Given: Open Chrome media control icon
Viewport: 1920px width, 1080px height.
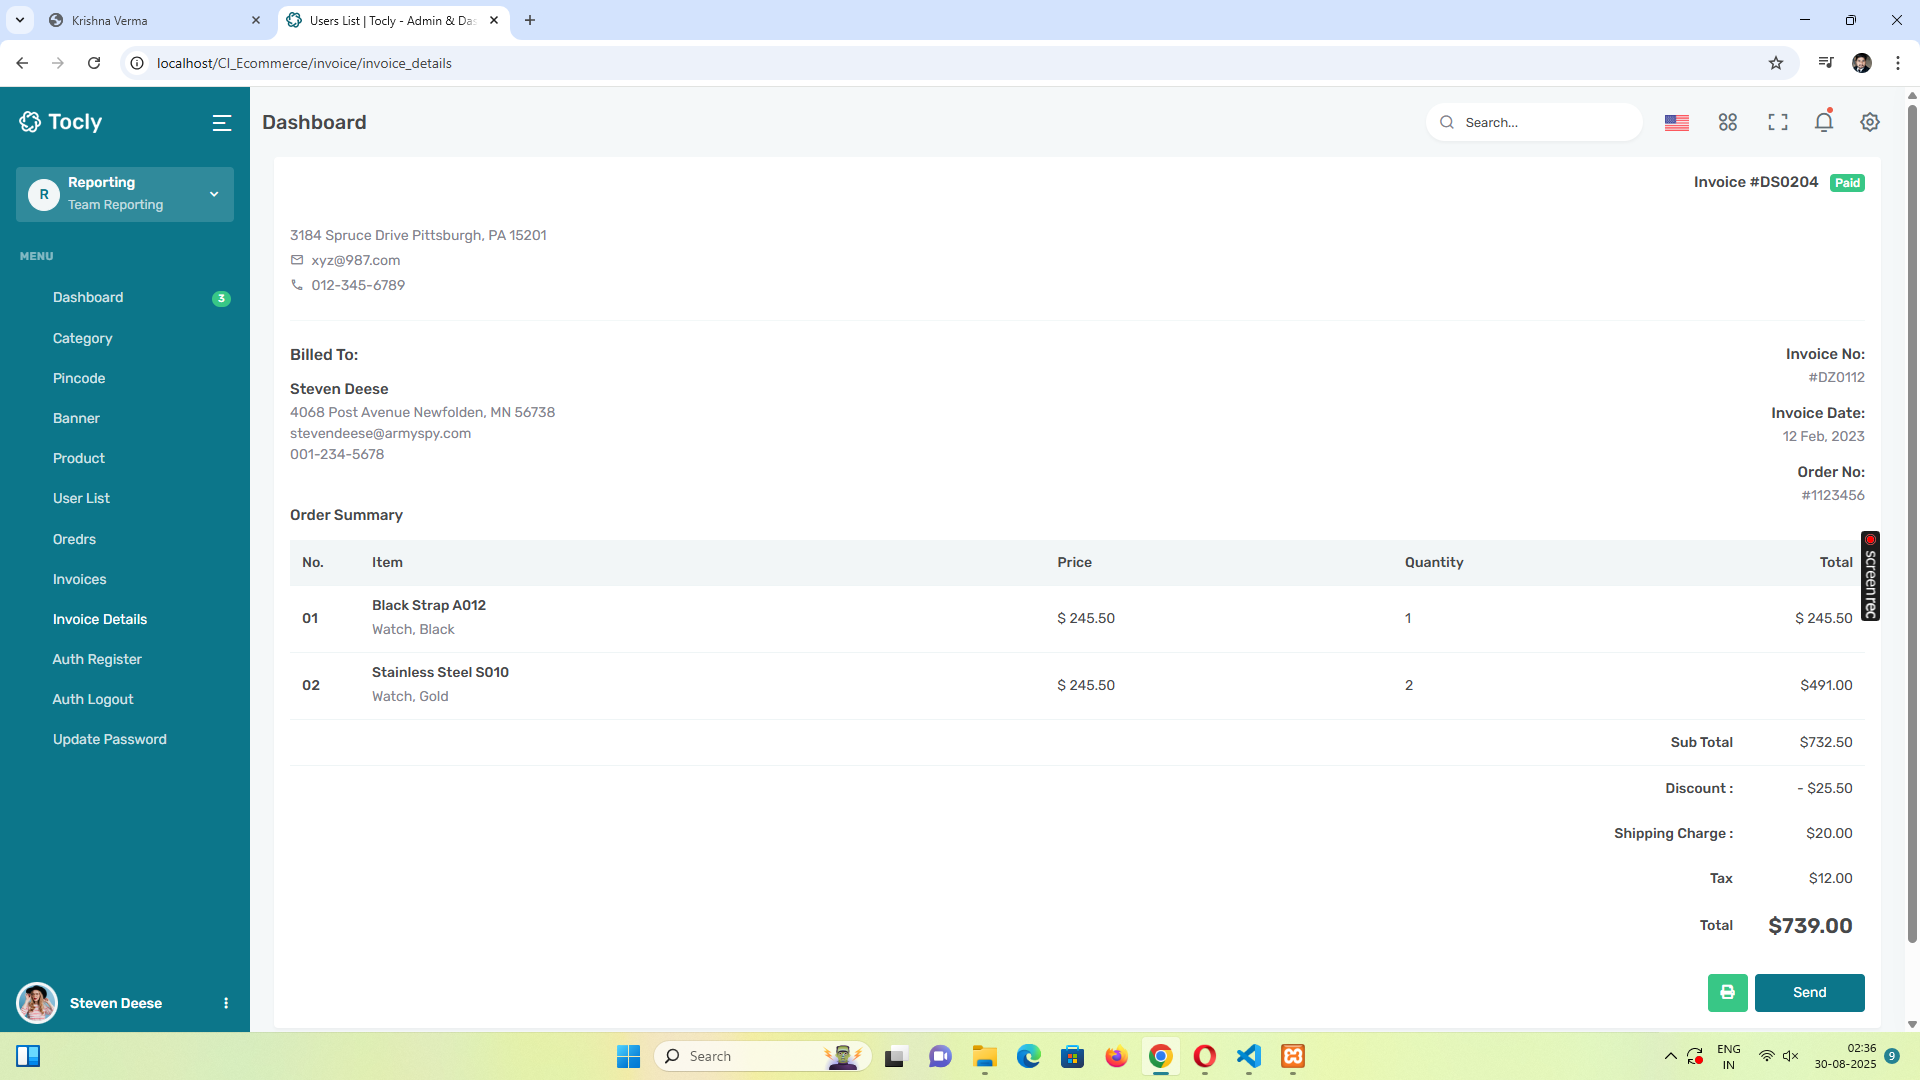Looking at the screenshot, I should pyautogui.click(x=1826, y=63).
